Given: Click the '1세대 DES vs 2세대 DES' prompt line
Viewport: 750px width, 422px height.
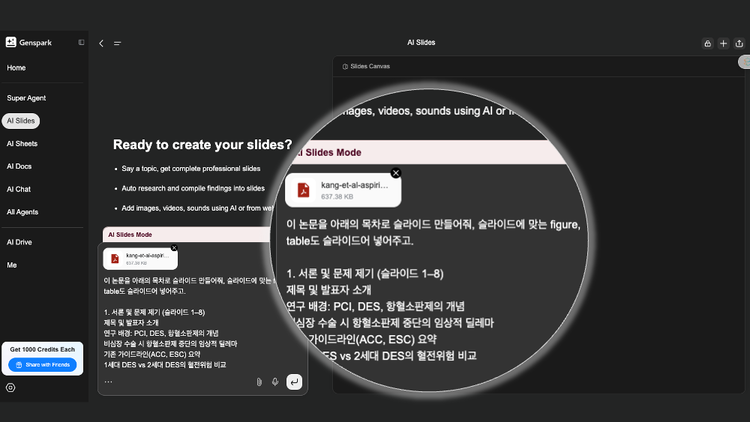Looking at the screenshot, I should pyautogui.click(x=165, y=365).
